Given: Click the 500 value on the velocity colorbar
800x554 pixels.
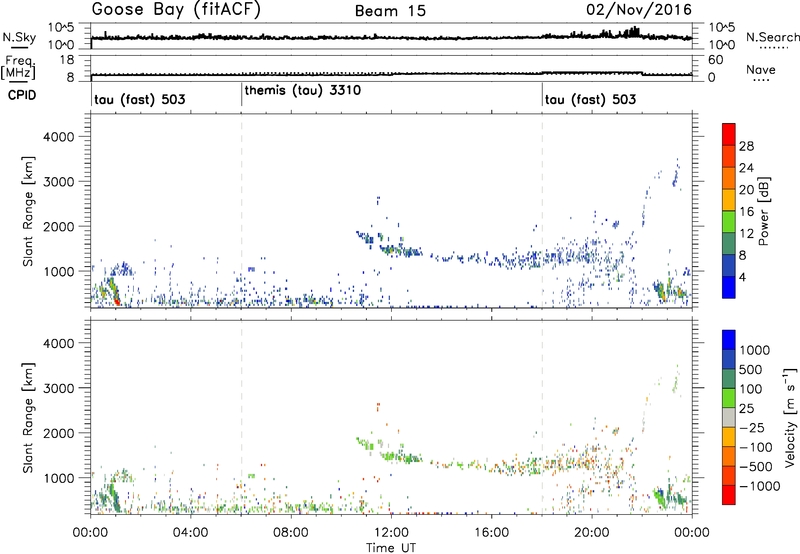Looking at the screenshot, I should click(x=750, y=369).
